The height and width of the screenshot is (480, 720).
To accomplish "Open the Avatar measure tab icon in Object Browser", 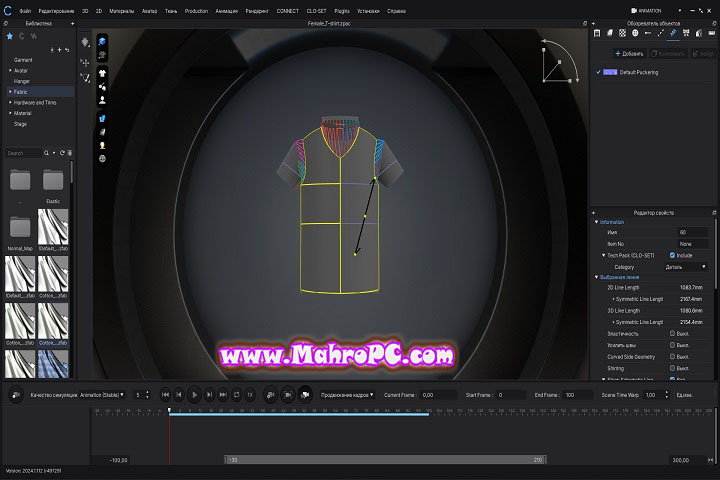I will click(699, 33).
